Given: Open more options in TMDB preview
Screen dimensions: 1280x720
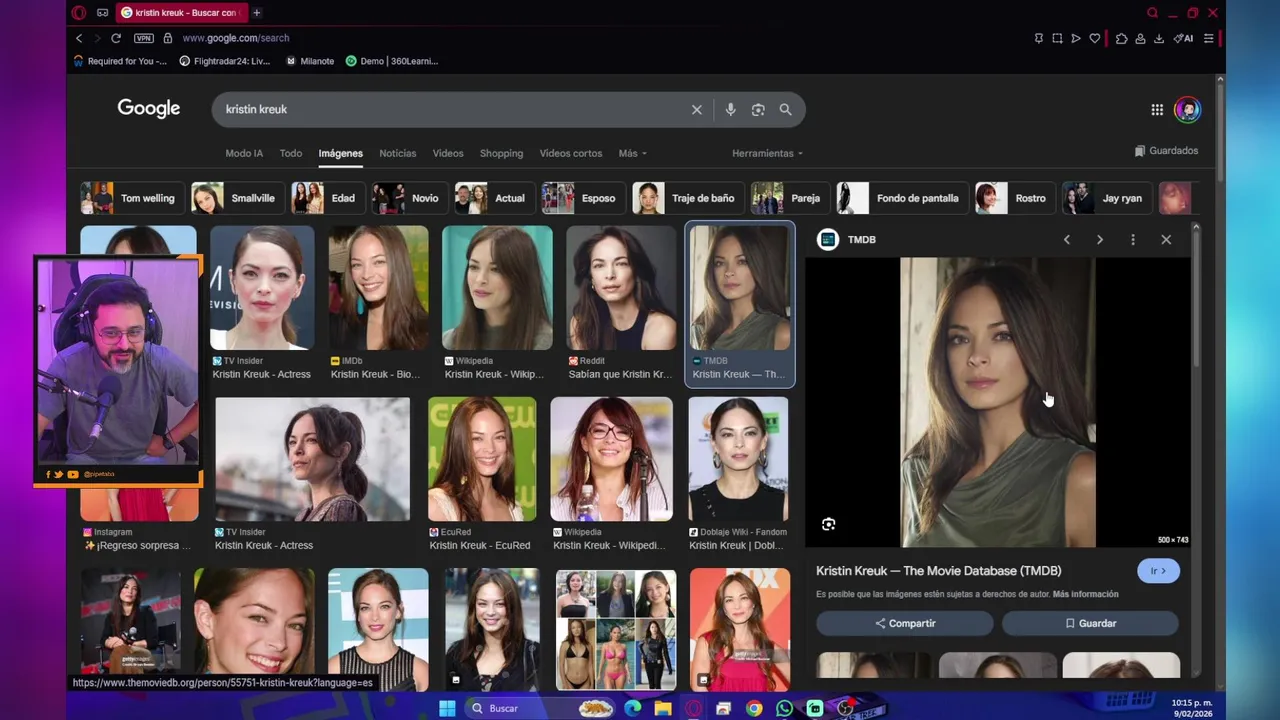Looking at the screenshot, I should point(1133,240).
